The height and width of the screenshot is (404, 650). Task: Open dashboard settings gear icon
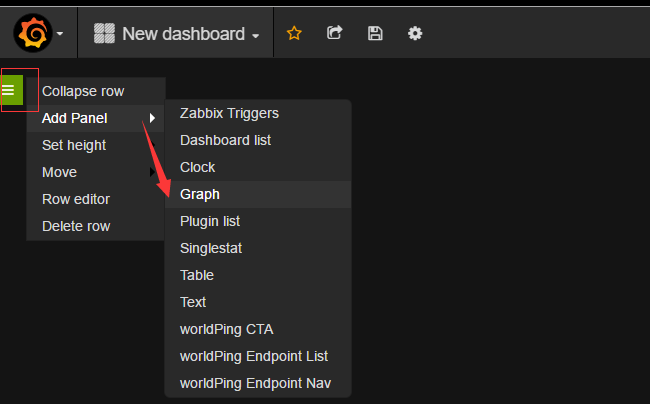point(415,33)
